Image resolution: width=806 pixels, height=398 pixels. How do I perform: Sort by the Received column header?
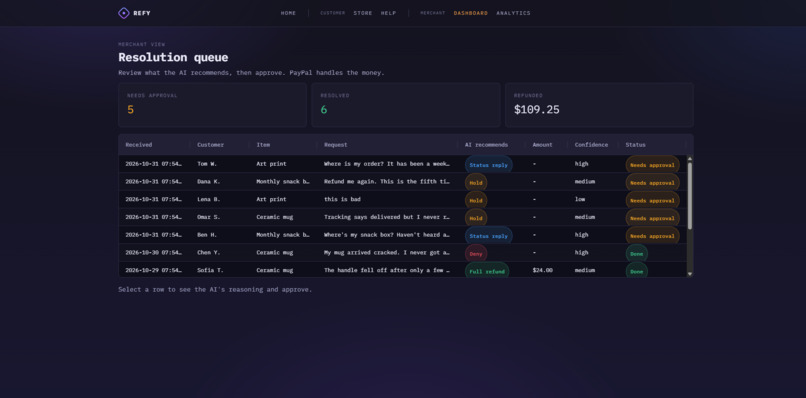point(139,145)
